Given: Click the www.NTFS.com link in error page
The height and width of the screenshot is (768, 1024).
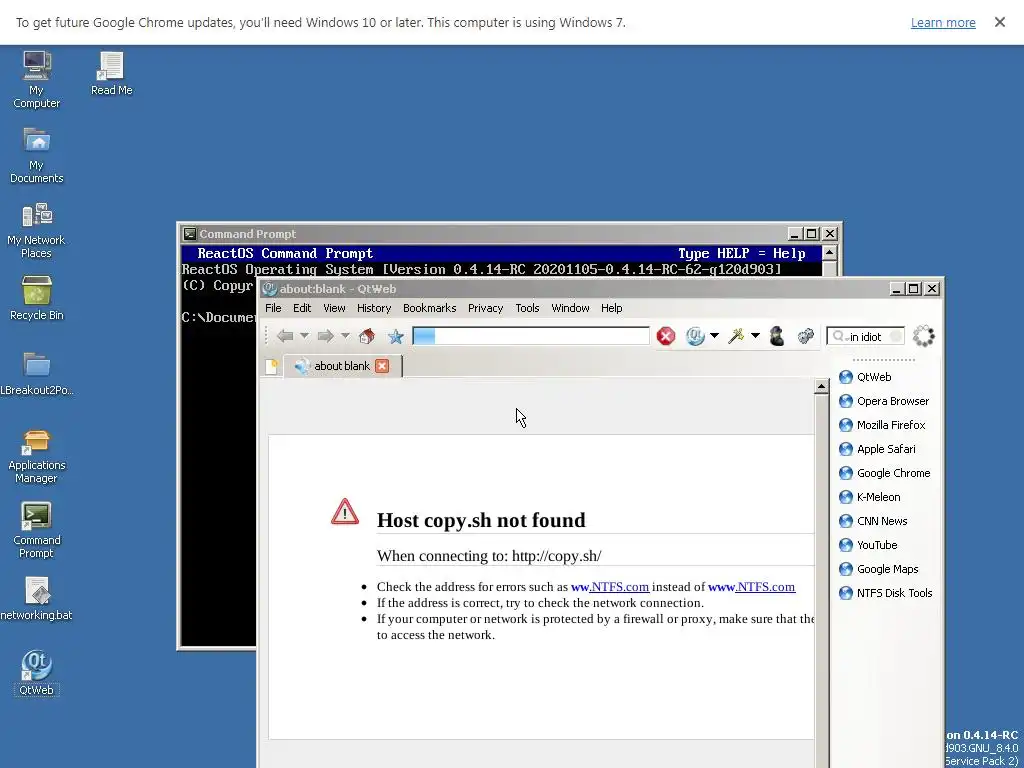Looking at the screenshot, I should (x=752, y=587).
